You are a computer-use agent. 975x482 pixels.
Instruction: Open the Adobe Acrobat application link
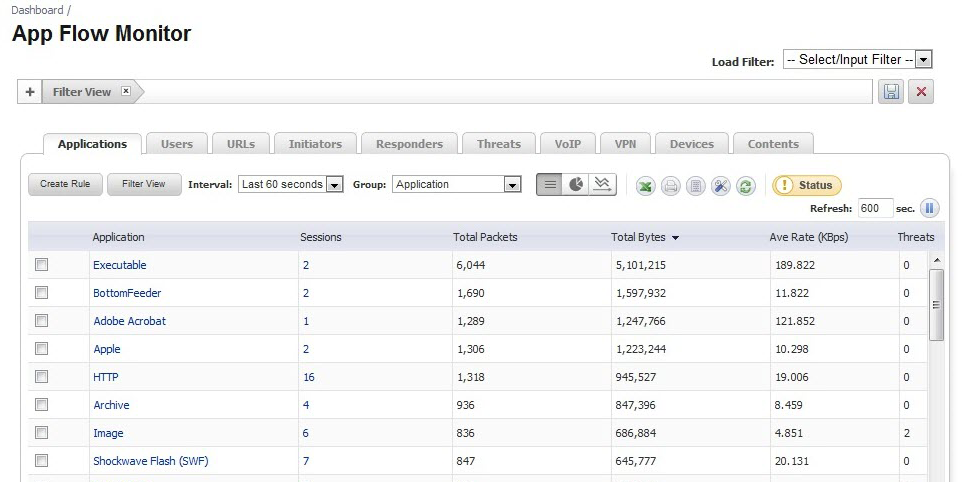point(129,321)
